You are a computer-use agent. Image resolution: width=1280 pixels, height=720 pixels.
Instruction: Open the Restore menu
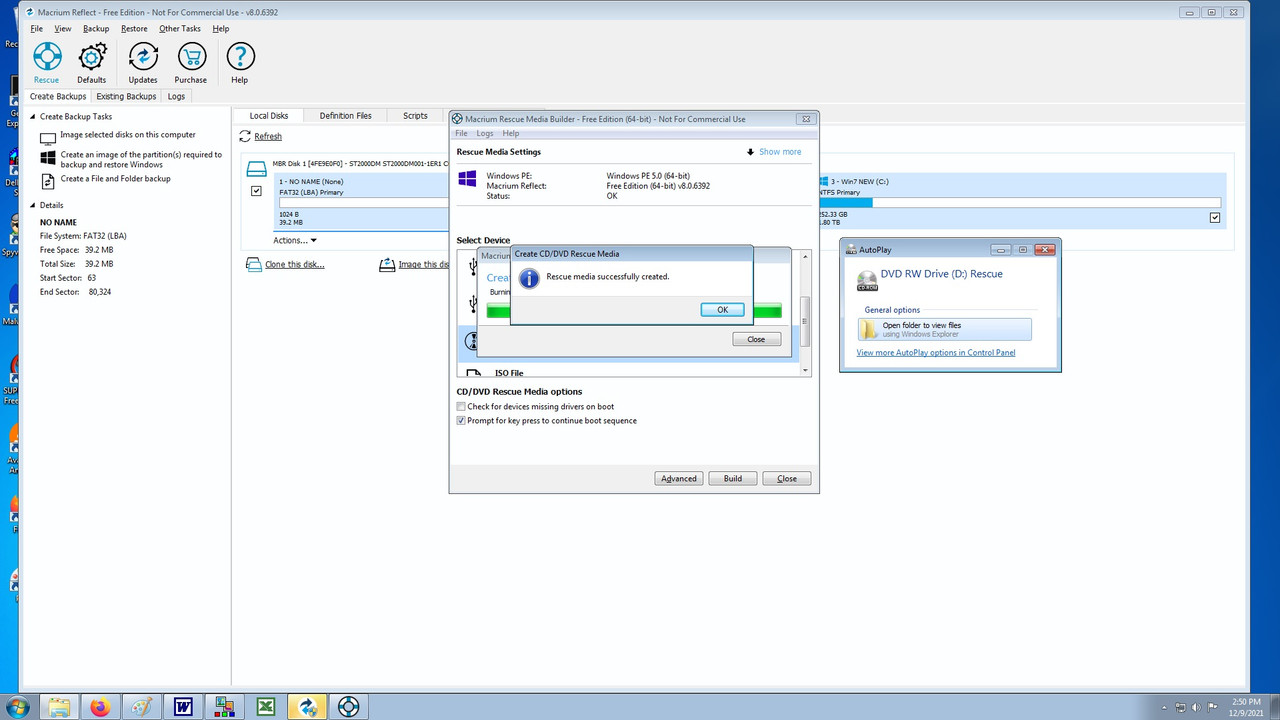coord(134,29)
